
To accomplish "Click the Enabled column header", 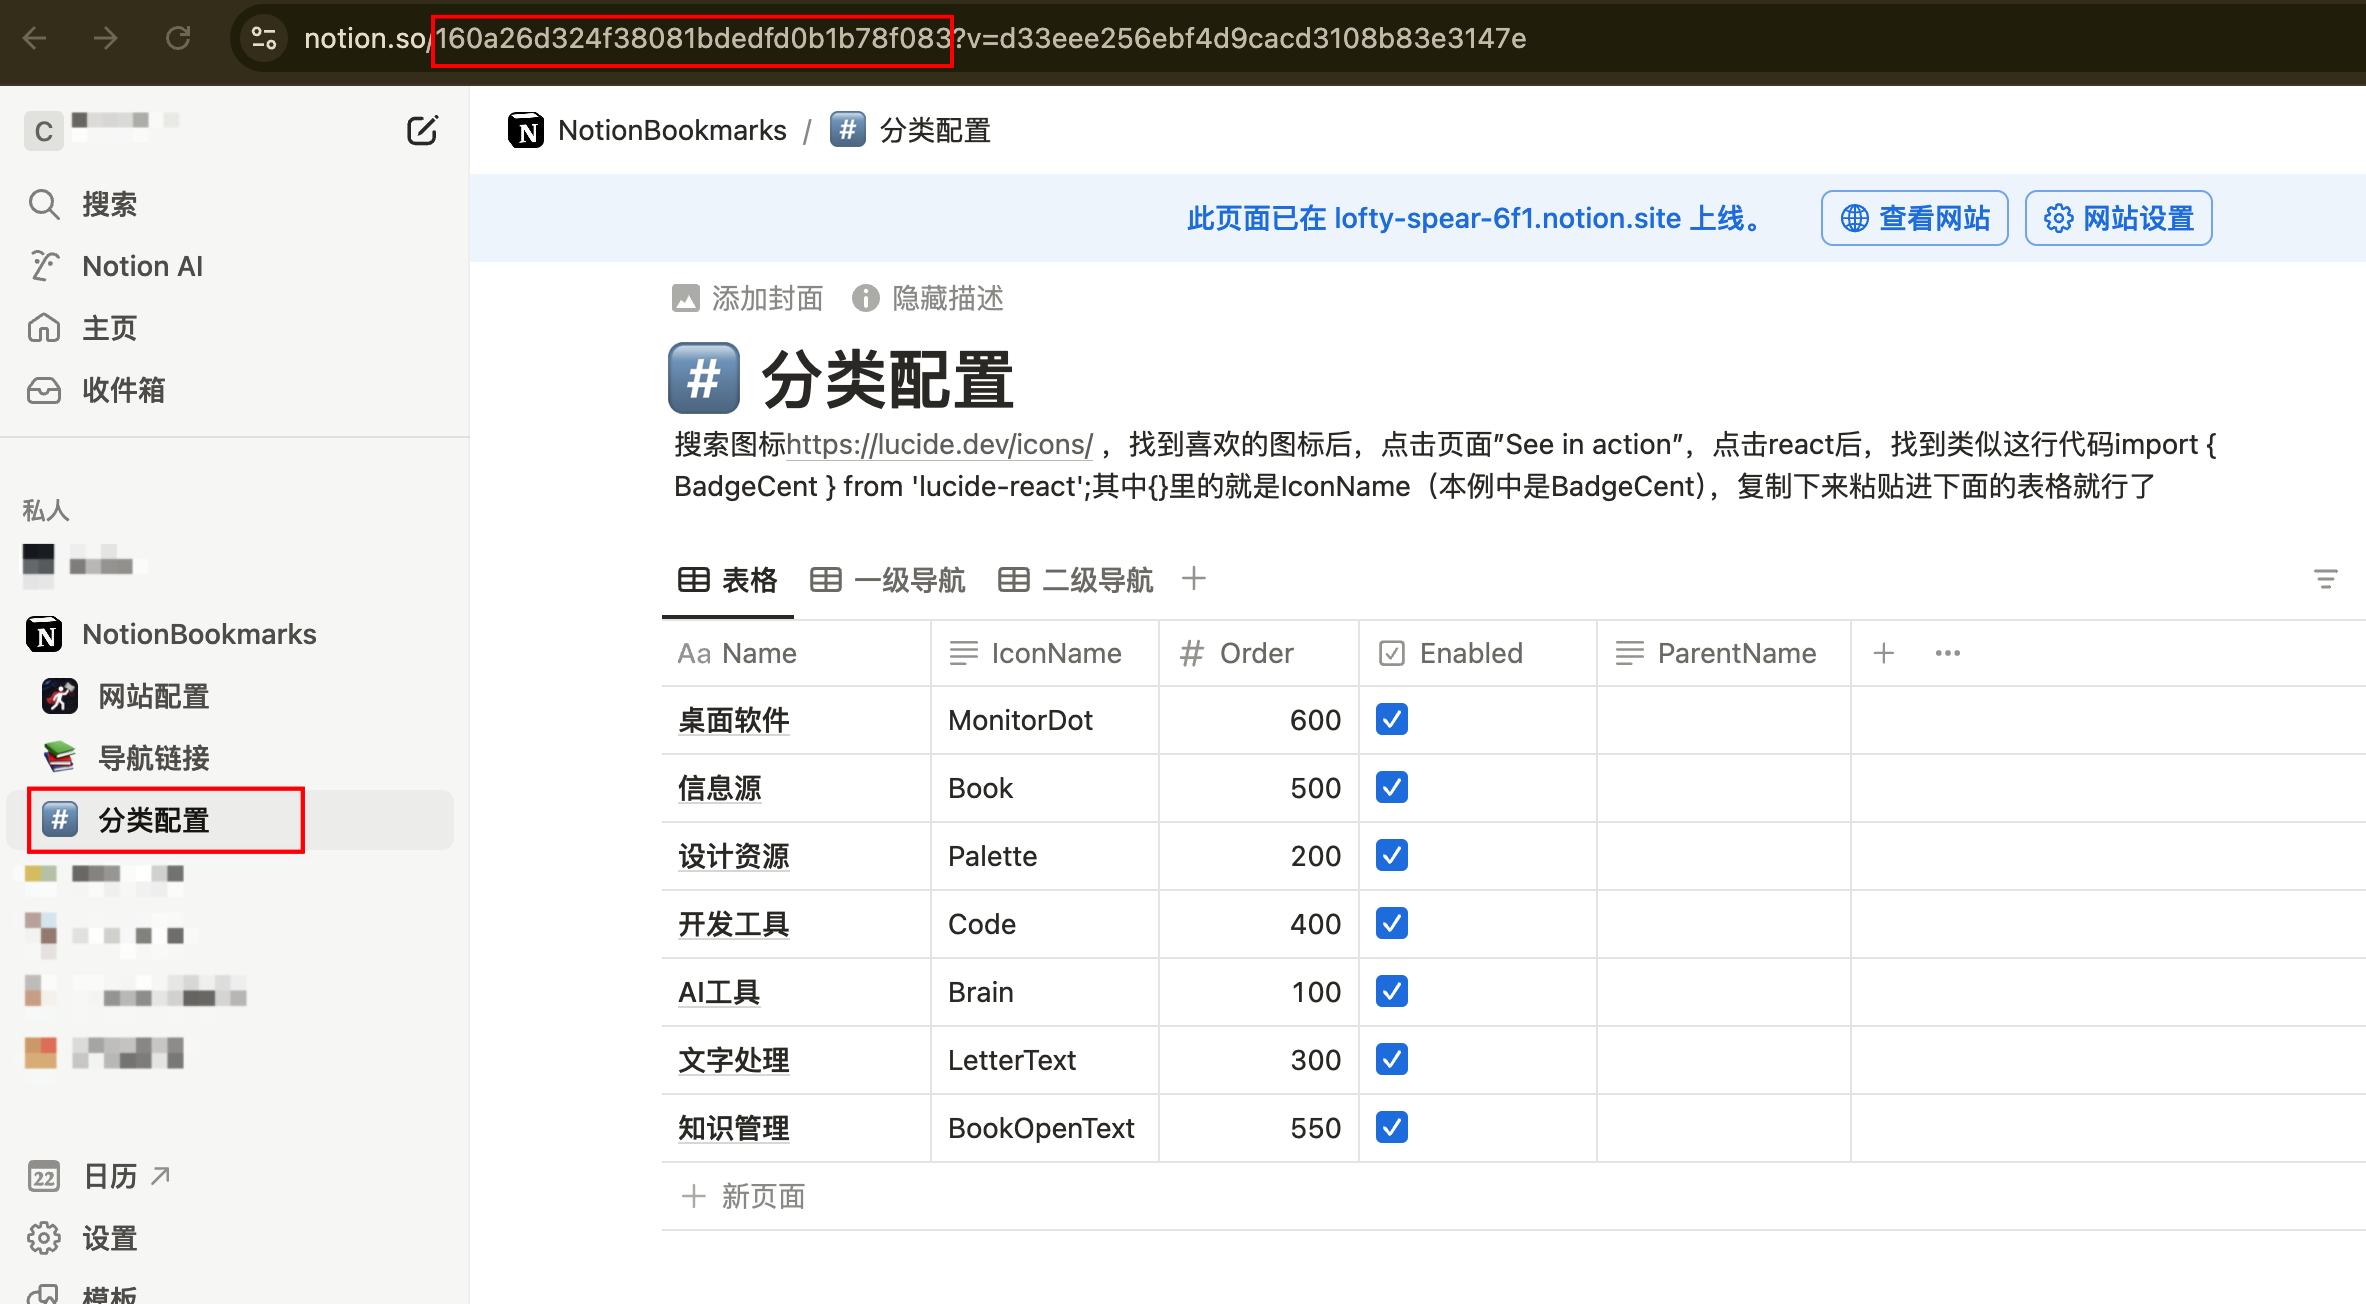I will click(1478, 653).
